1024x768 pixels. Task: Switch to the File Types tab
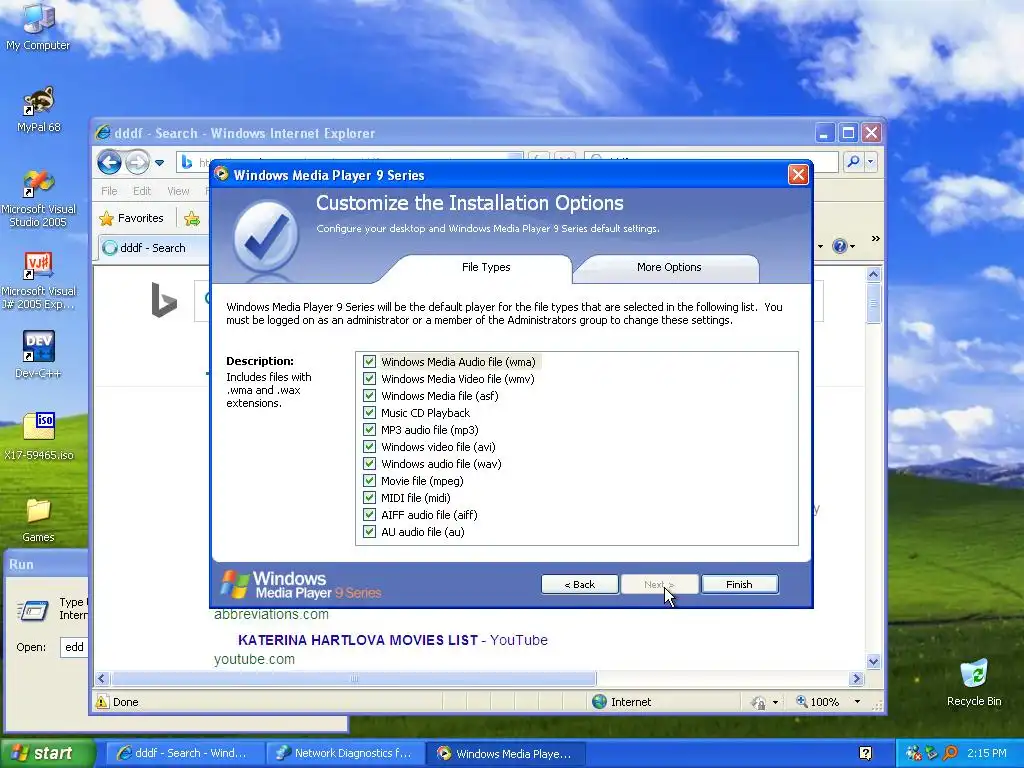click(x=486, y=267)
